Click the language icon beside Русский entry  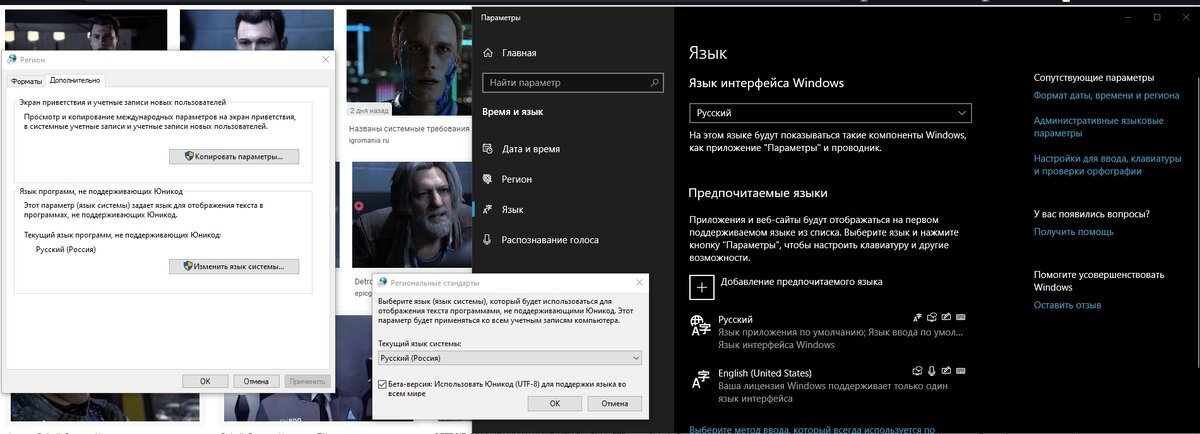pyautogui.click(x=701, y=324)
